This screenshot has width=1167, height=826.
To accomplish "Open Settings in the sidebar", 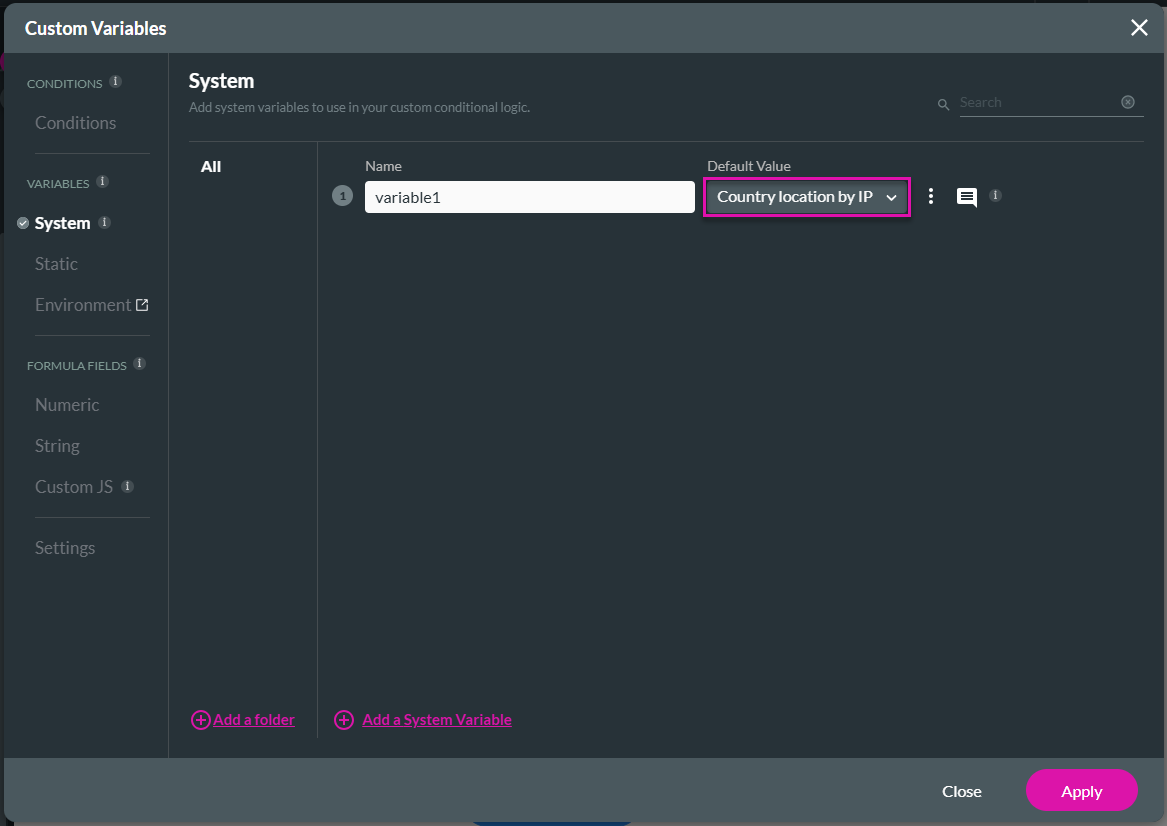I will click(x=65, y=548).
